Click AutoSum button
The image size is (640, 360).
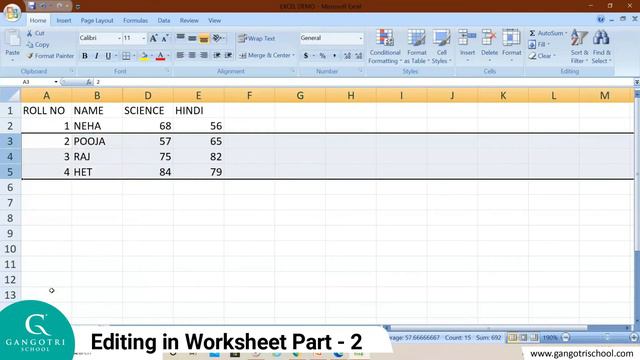point(547,33)
